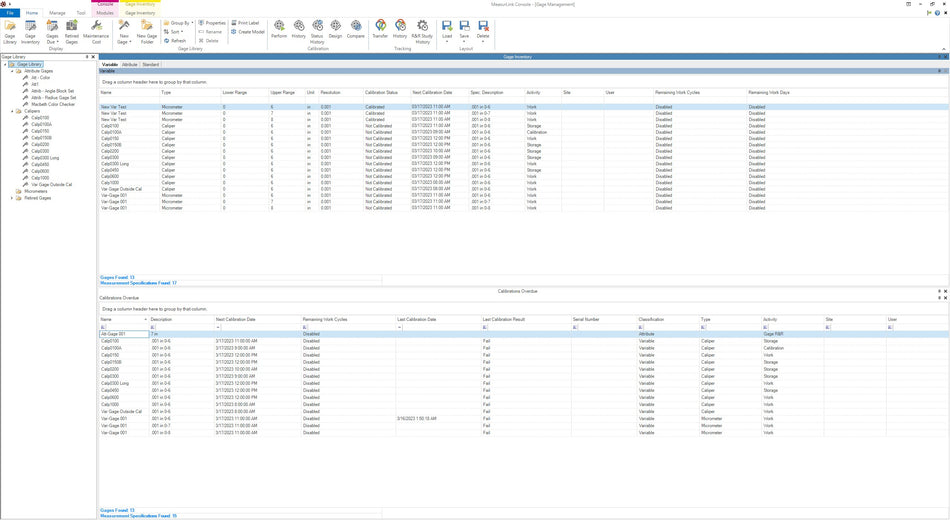Toggle auto-hide pin on Gage Library panel
950x520 pixels.
pos(87,57)
